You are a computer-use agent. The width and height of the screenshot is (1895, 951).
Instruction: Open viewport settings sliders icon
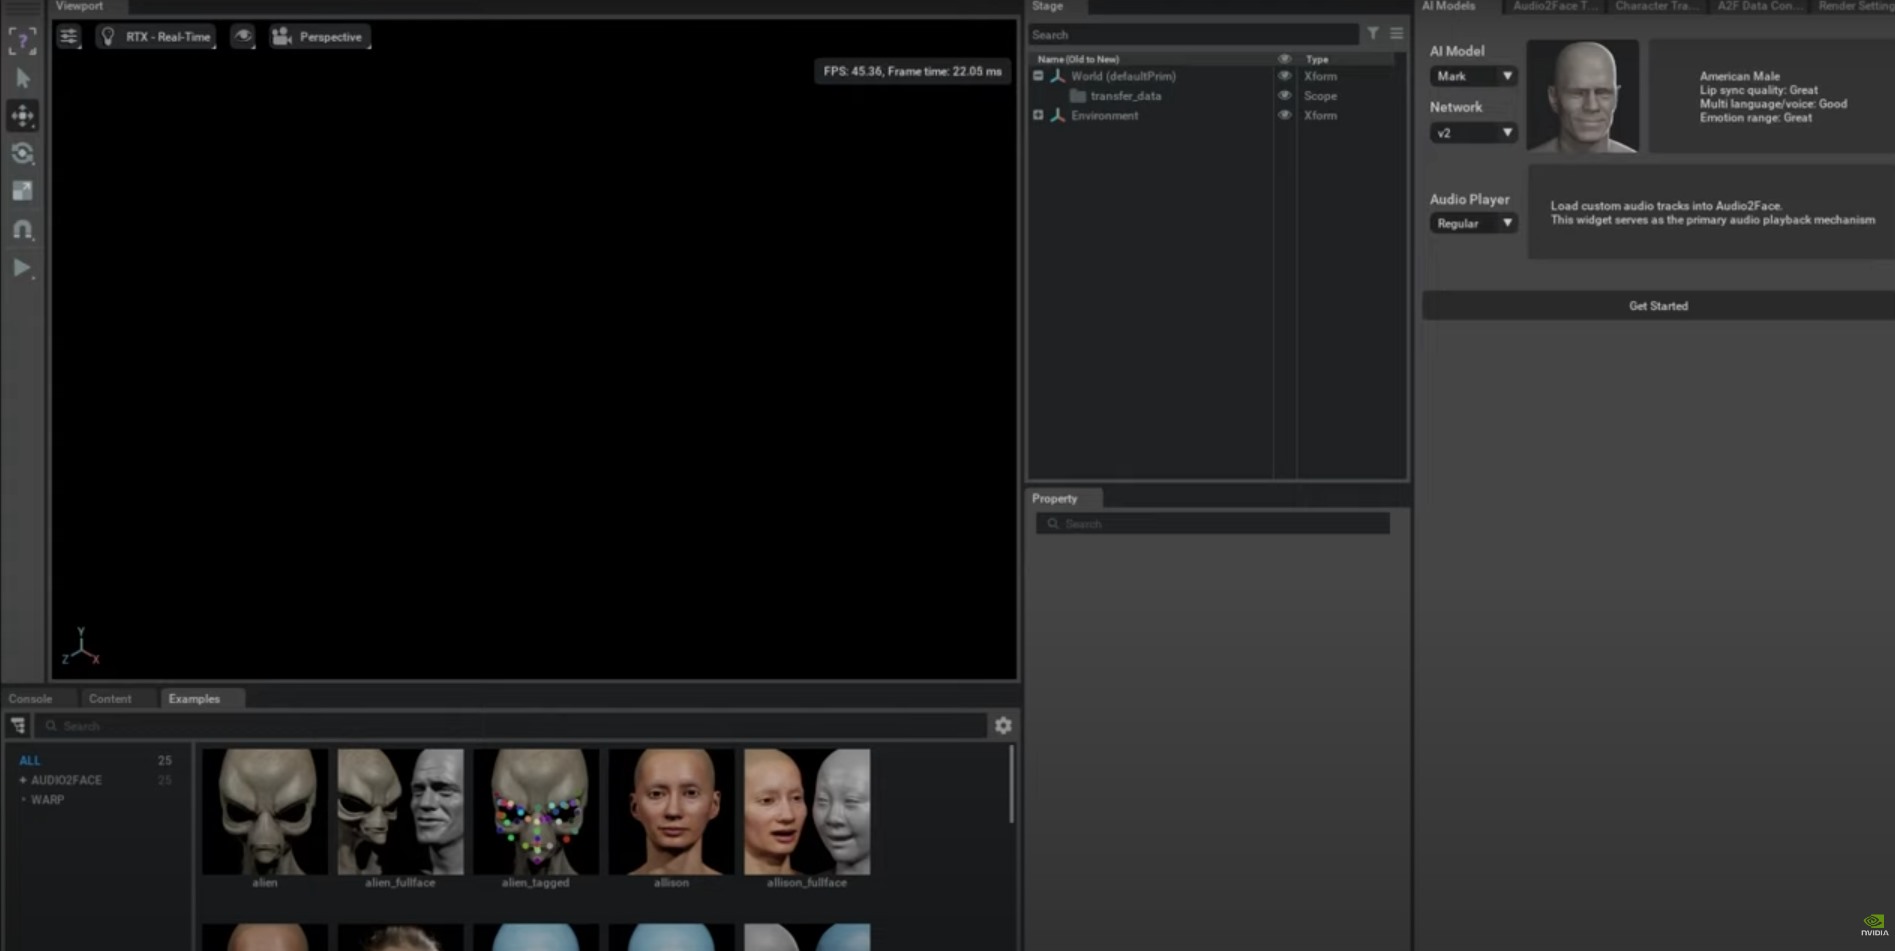click(x=68, y=37)
